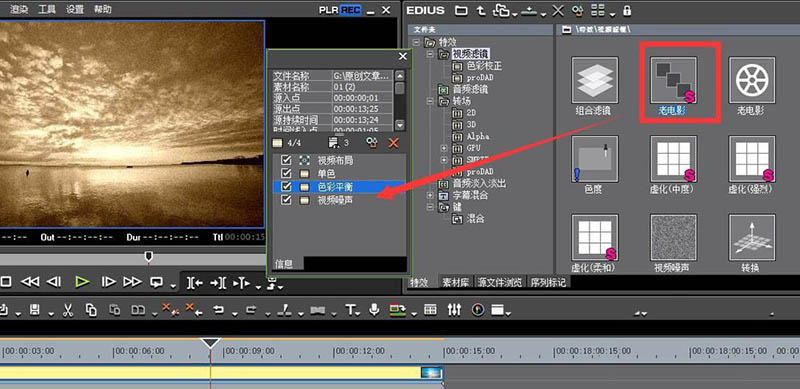Click the effect panel toolbar's properties icon
800x389 pixels.
[578, 10]
